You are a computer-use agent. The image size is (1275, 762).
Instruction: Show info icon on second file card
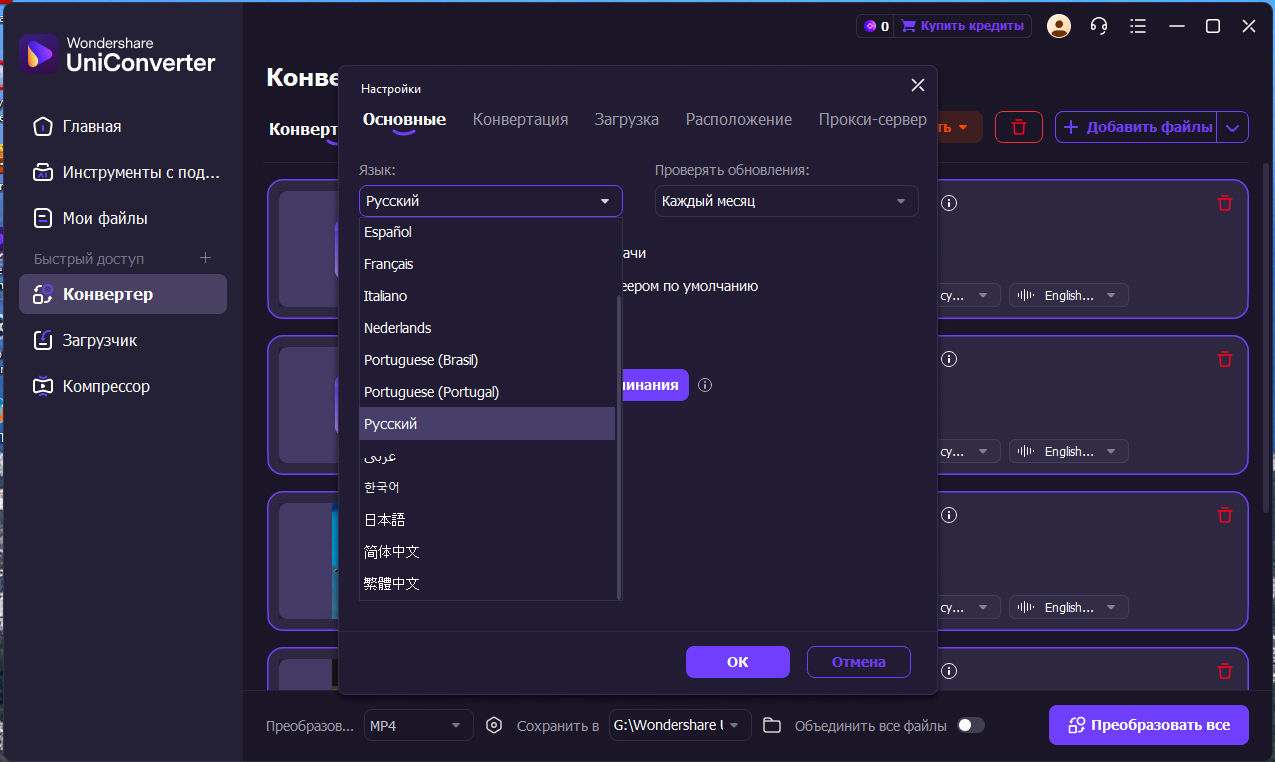(949, 359)
